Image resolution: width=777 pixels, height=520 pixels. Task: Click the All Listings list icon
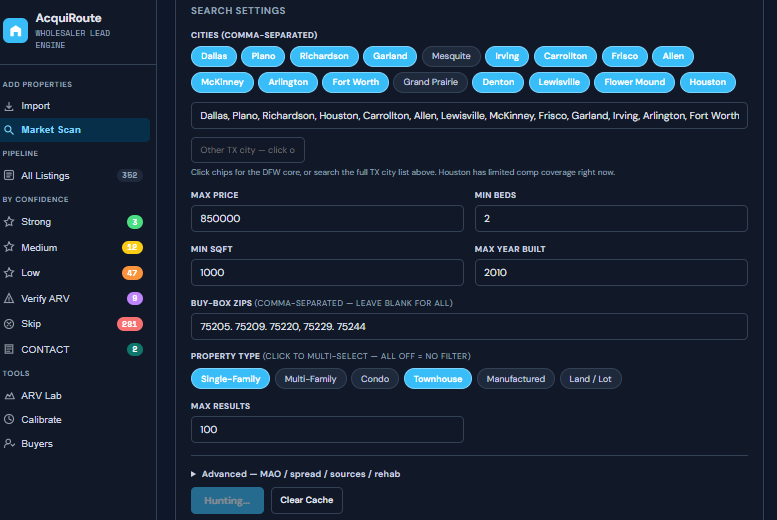(9, 175)
